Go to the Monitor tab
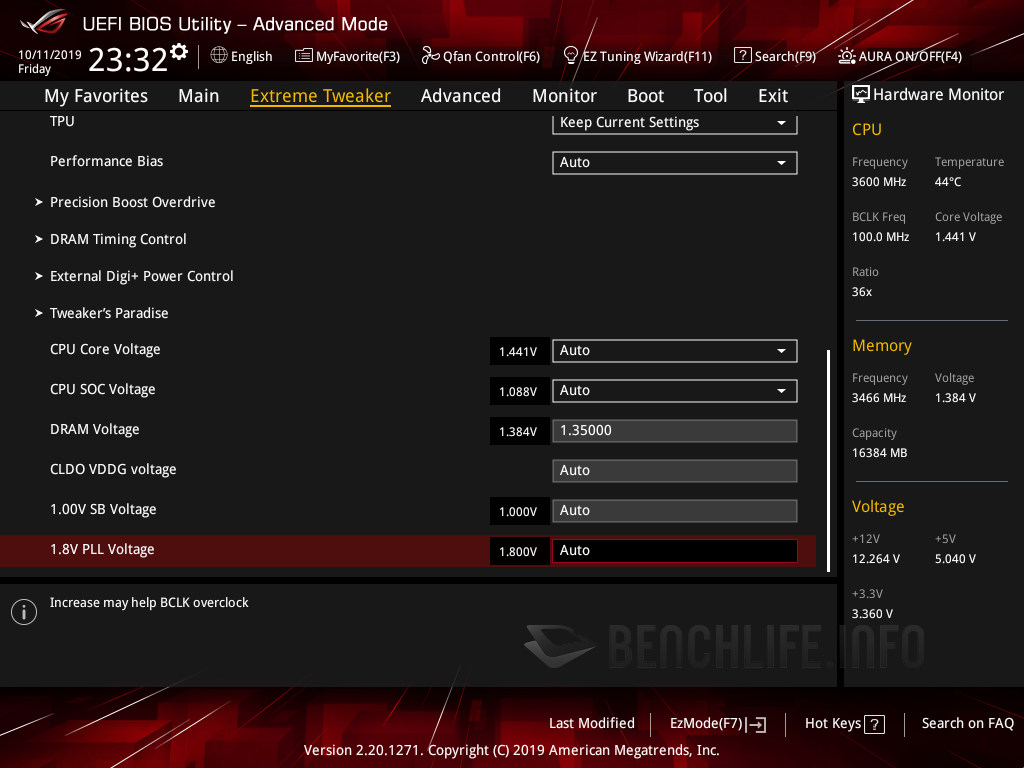This screenshot has width=1024, height=768. [564, 96]
